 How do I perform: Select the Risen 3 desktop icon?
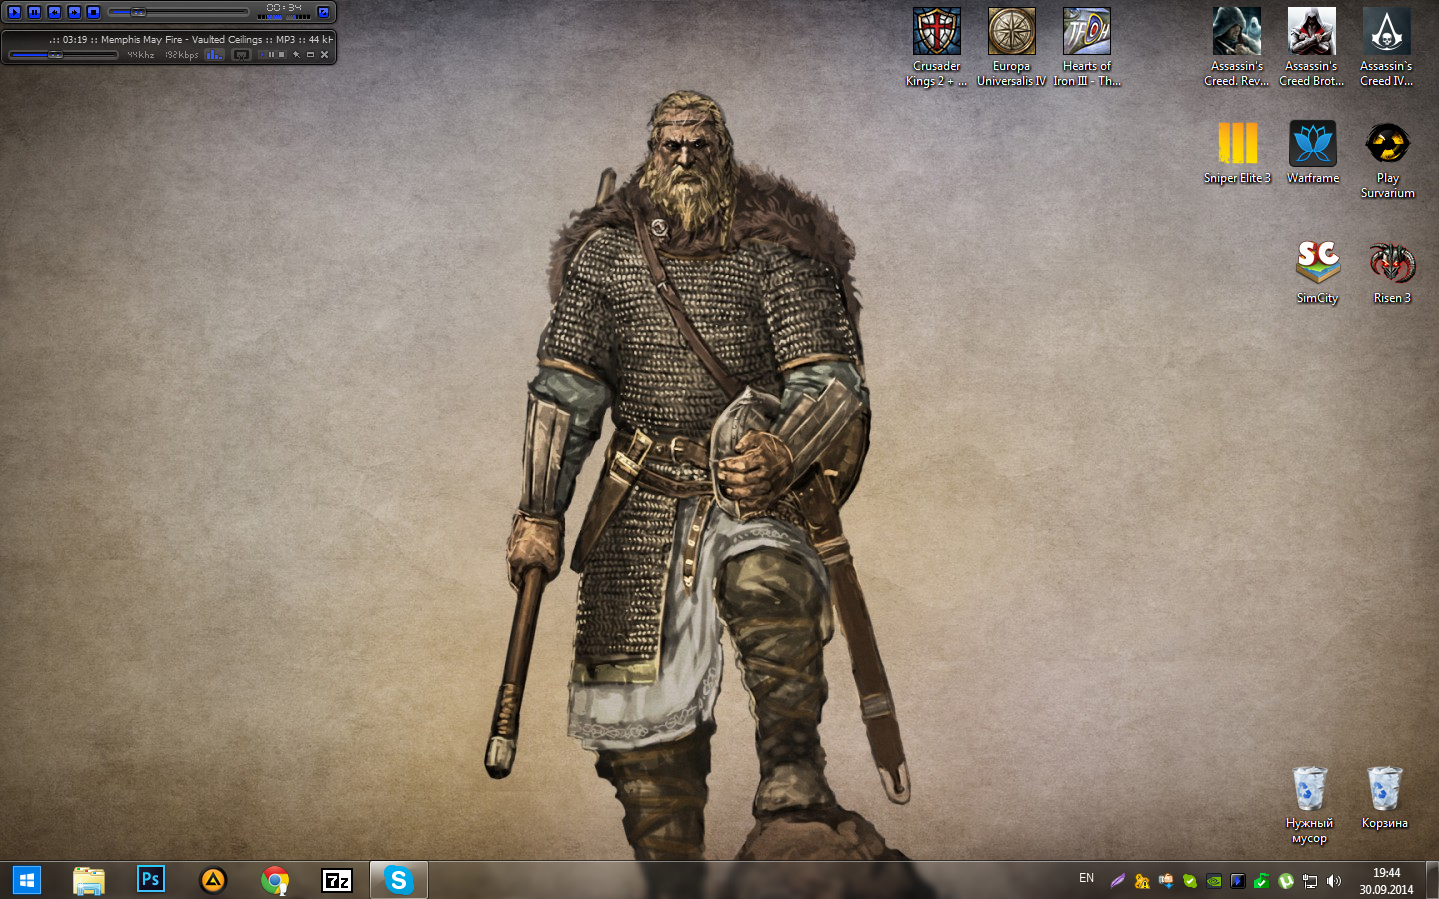click(x=1392, y=272)
